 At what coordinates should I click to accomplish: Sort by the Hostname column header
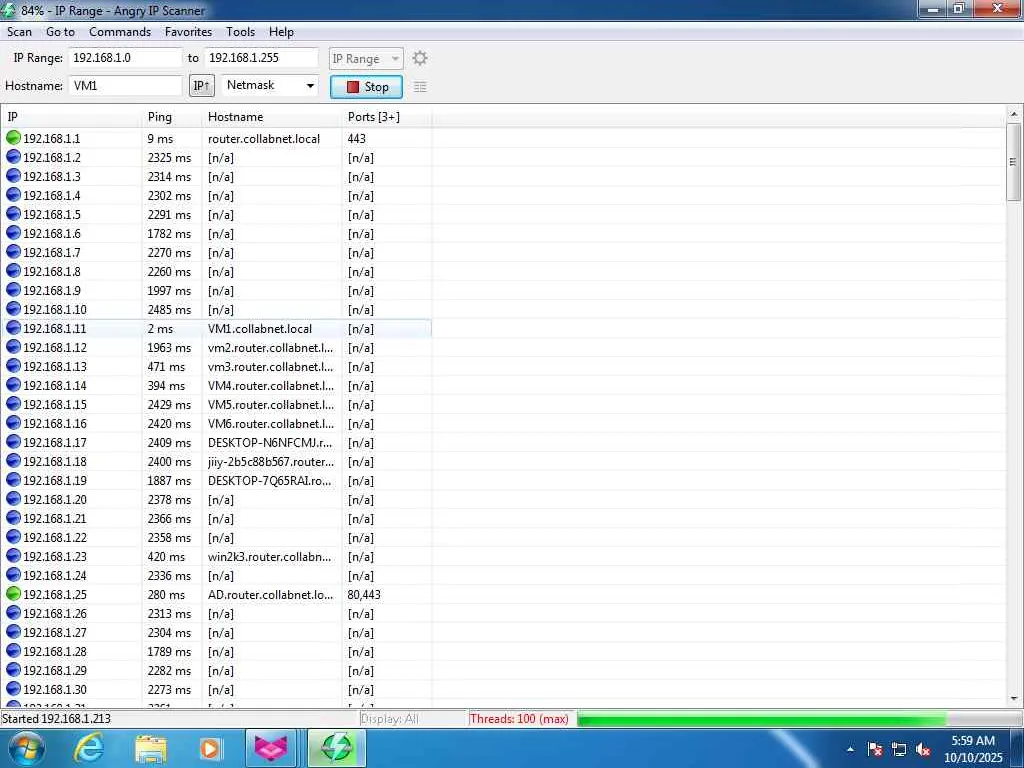[272, 117]
